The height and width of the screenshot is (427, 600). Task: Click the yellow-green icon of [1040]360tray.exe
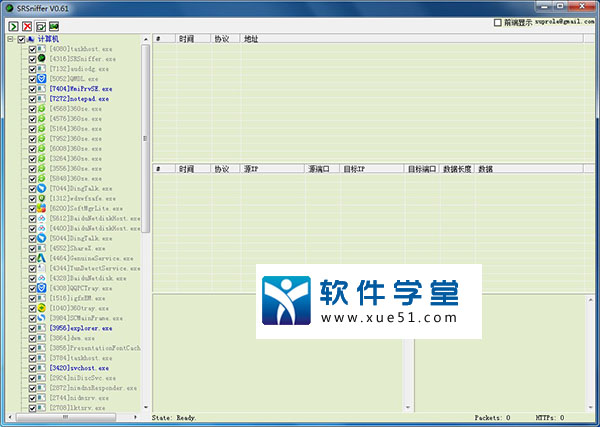42,308
